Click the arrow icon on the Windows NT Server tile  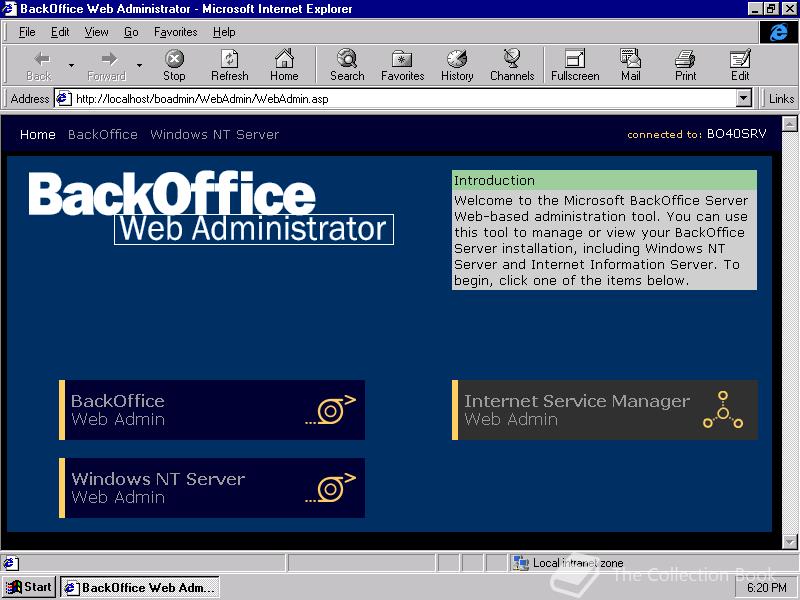(x=331, y=488)
